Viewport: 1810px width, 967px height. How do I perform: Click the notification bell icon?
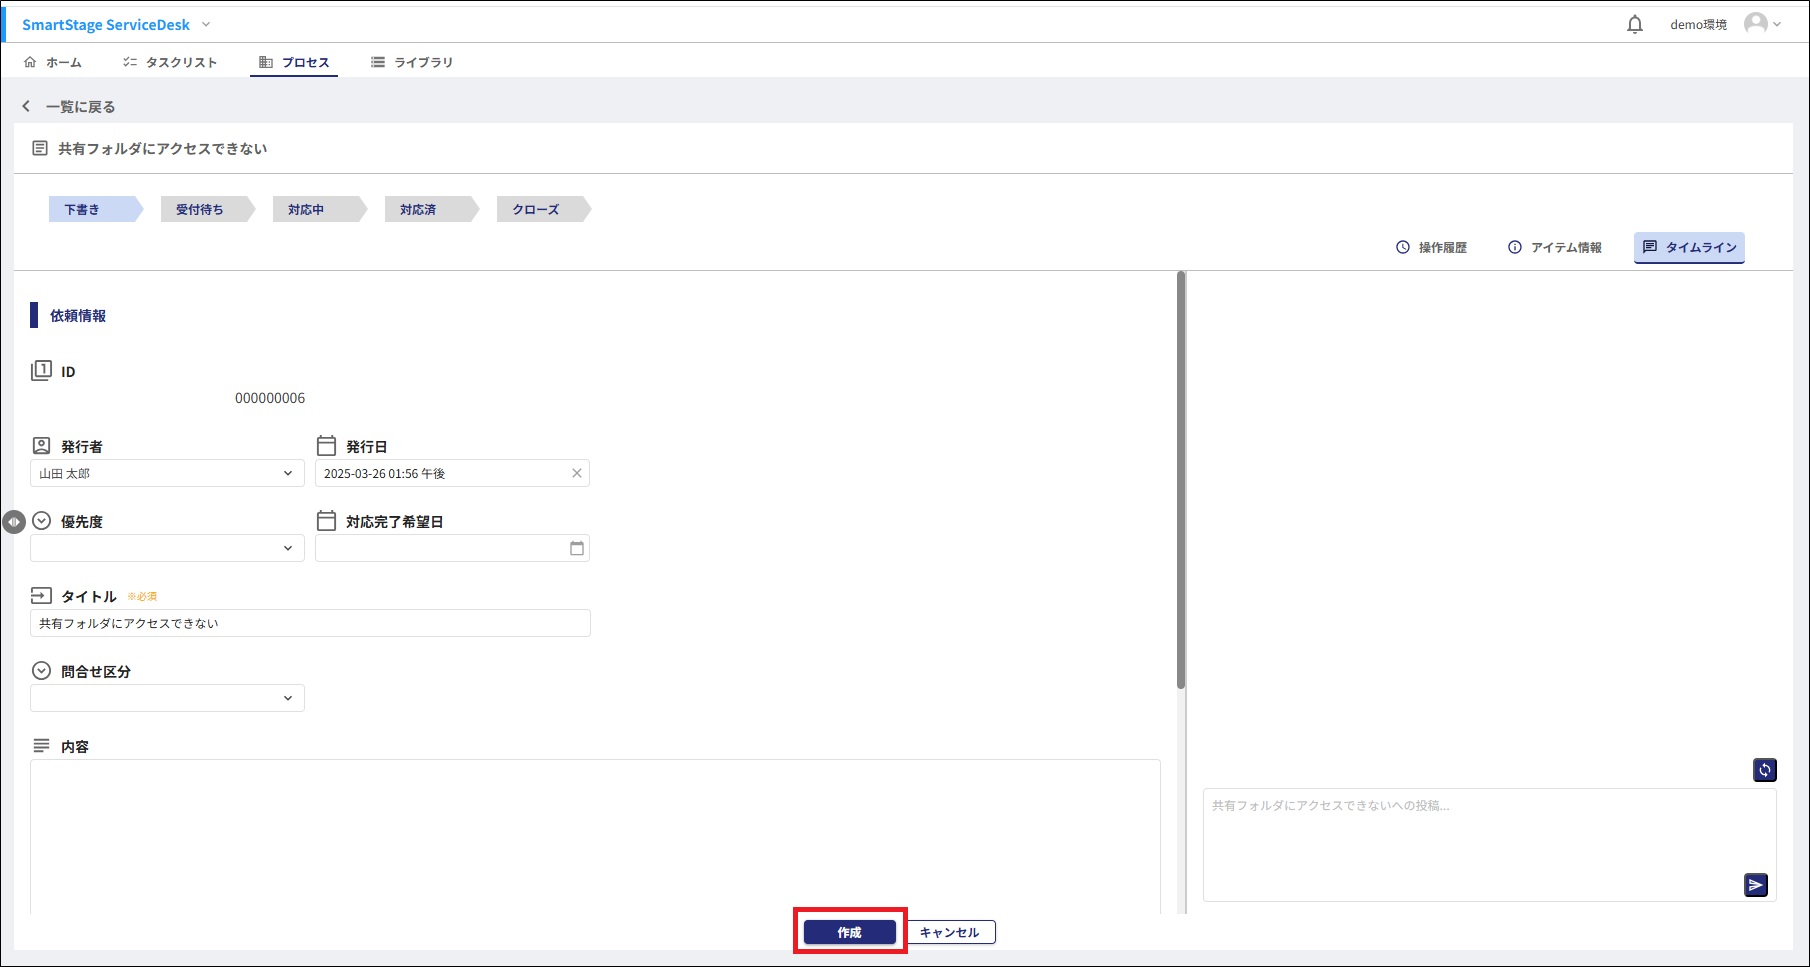pos(1635,24)
